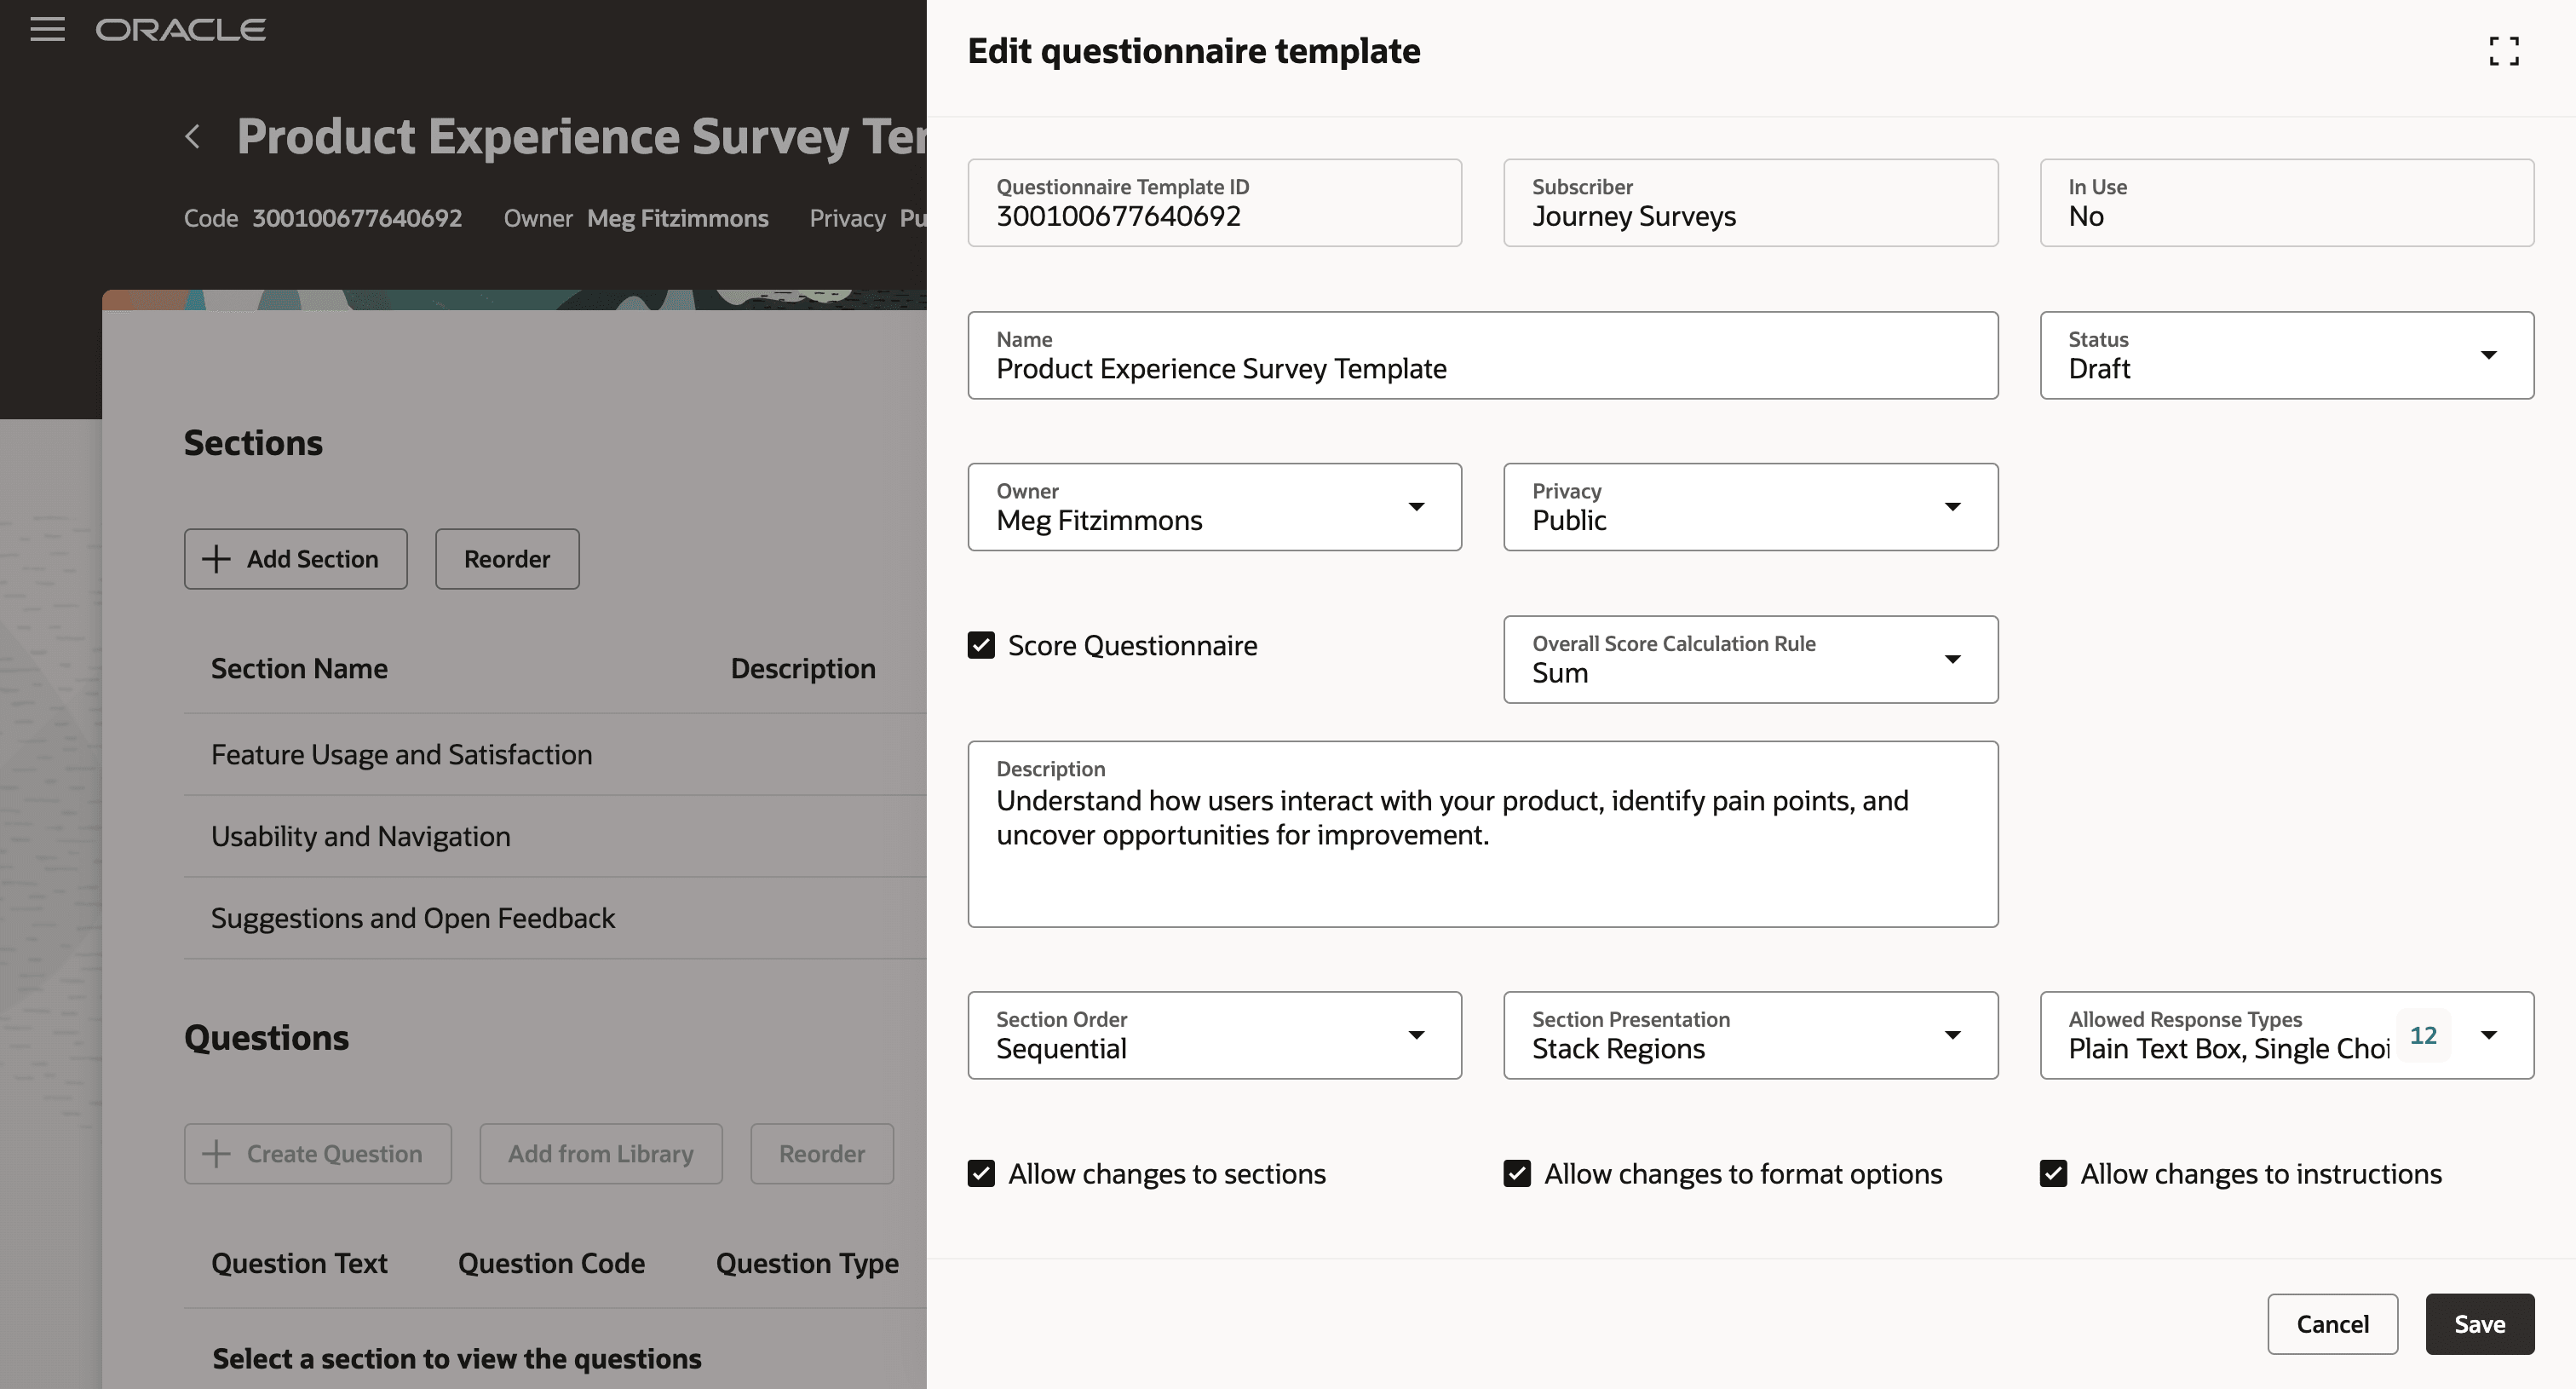Open the Allowed Response Types dropdown
The image size is (2576, 1389).
tap(2489, 1035)
